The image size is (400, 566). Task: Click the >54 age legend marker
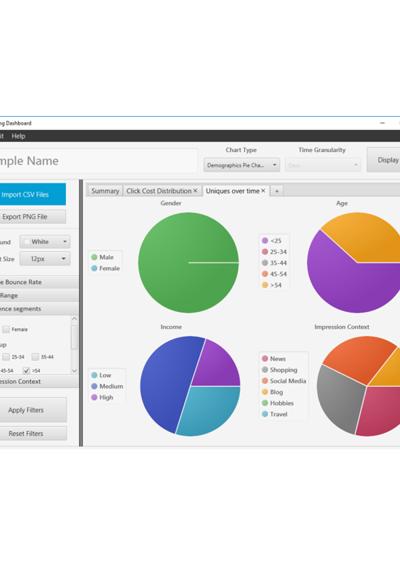(x=265, y=285)
